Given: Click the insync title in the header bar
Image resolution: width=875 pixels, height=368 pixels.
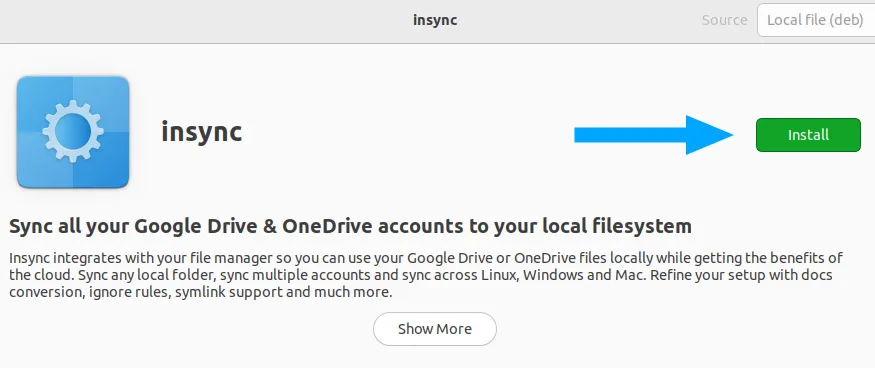Looking at the screenshot, I should [435, 20].
